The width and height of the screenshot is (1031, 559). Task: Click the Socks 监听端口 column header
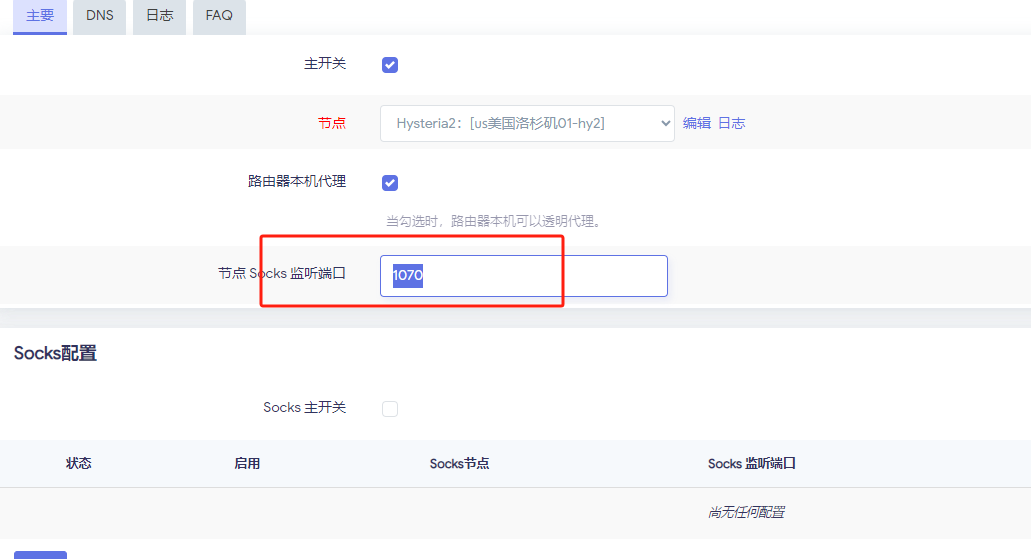pos(751,464)
